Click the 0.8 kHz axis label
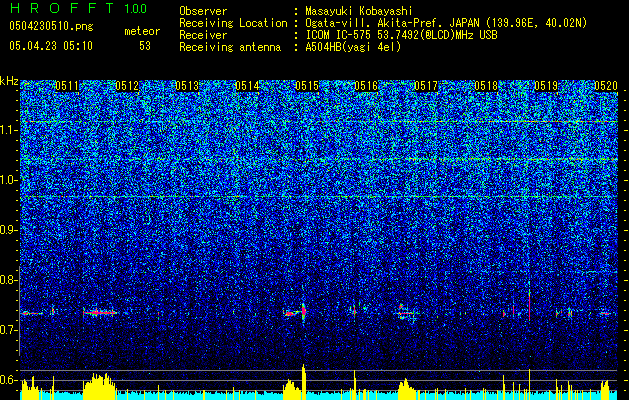This screenshot has height=400, width=629. [x=9, y=280]
